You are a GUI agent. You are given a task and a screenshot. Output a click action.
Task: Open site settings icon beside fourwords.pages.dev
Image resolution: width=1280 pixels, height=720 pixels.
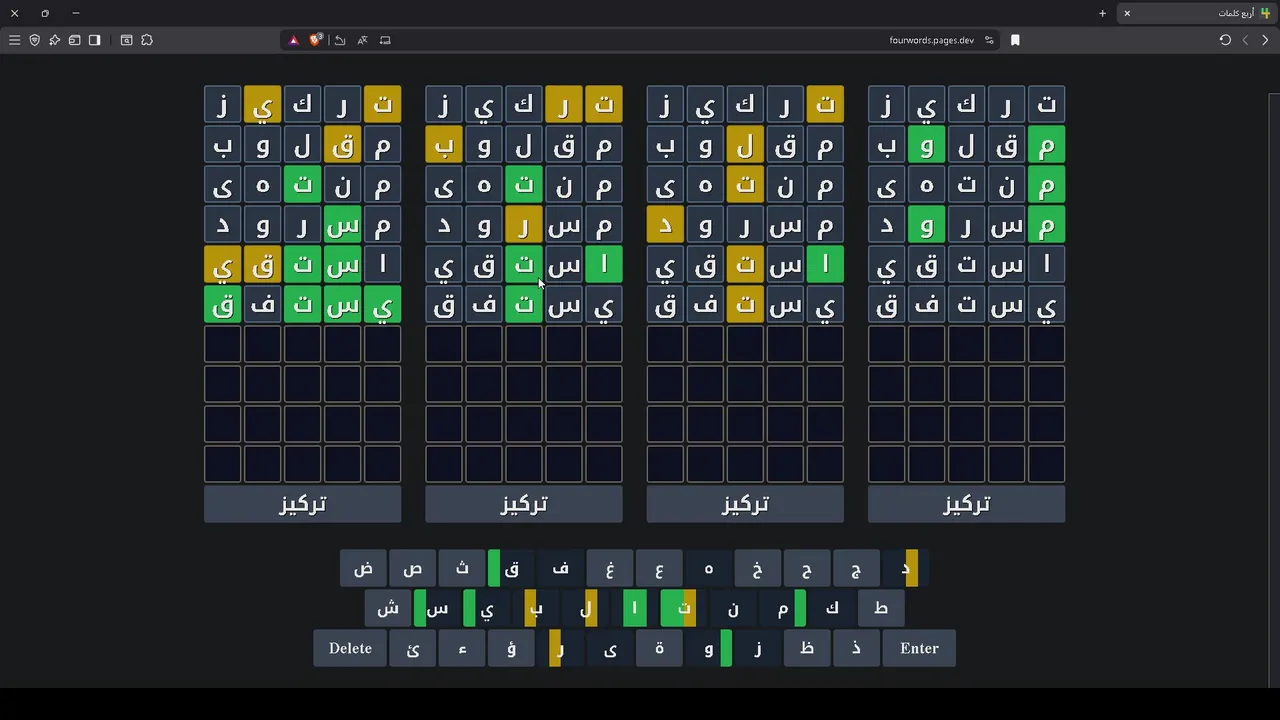[x=989, y=40]
